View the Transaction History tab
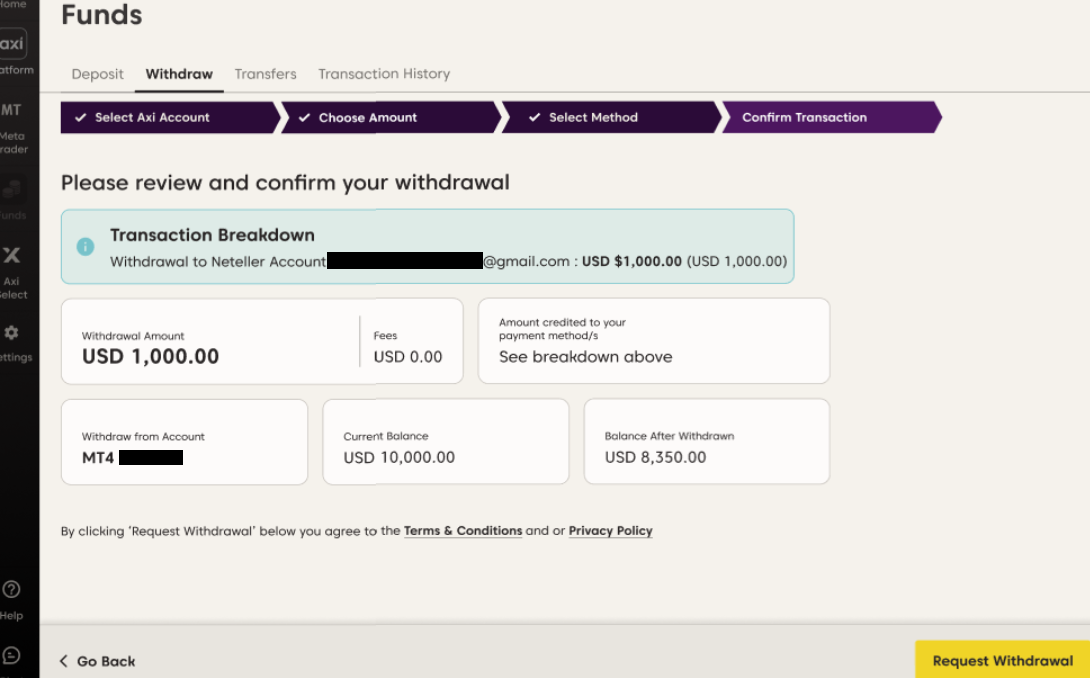This screenshot has width=1090, height=678. [384, 74]
